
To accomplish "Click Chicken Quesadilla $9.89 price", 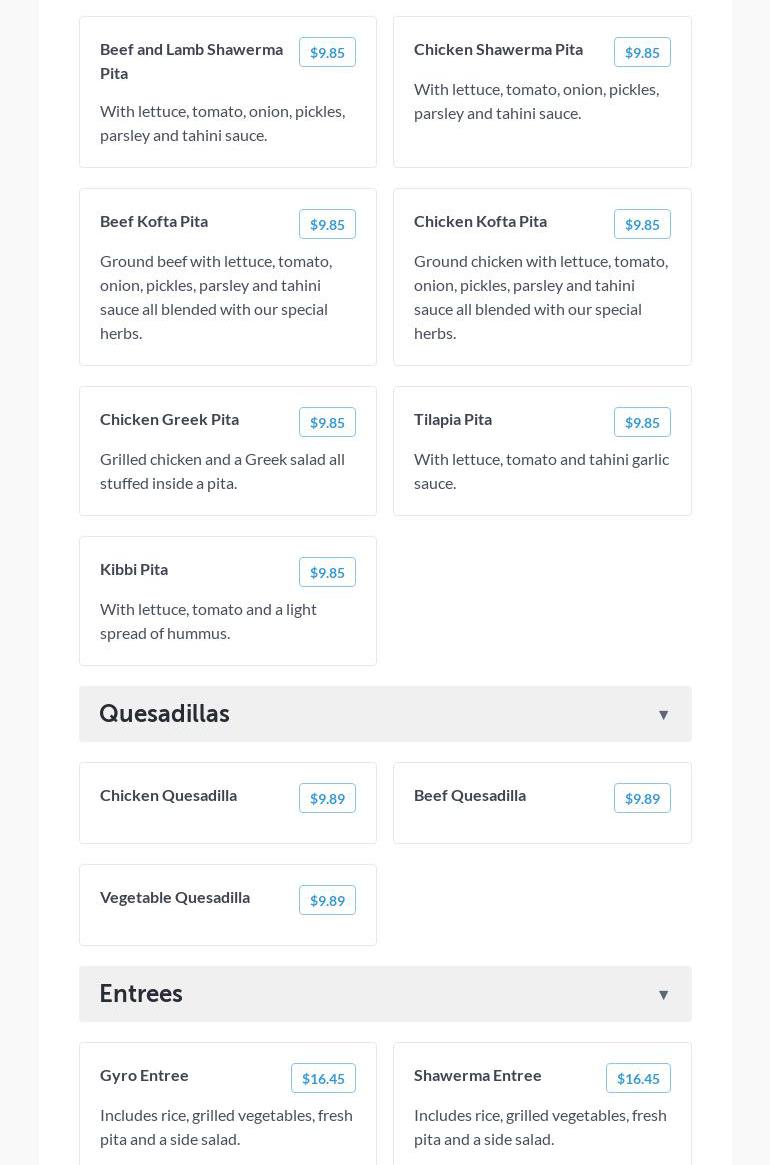I will pos(327,798).
